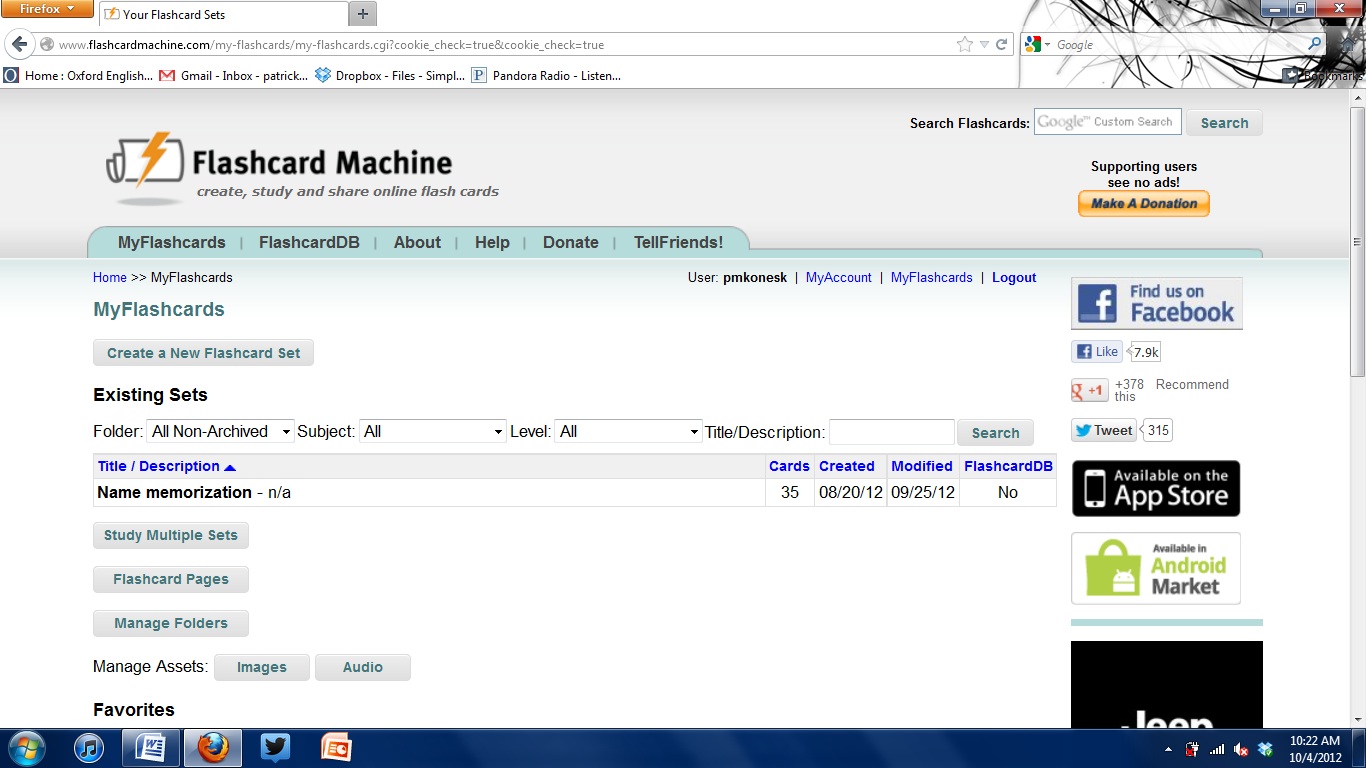Click the Google search magnifier icon

1316,45
